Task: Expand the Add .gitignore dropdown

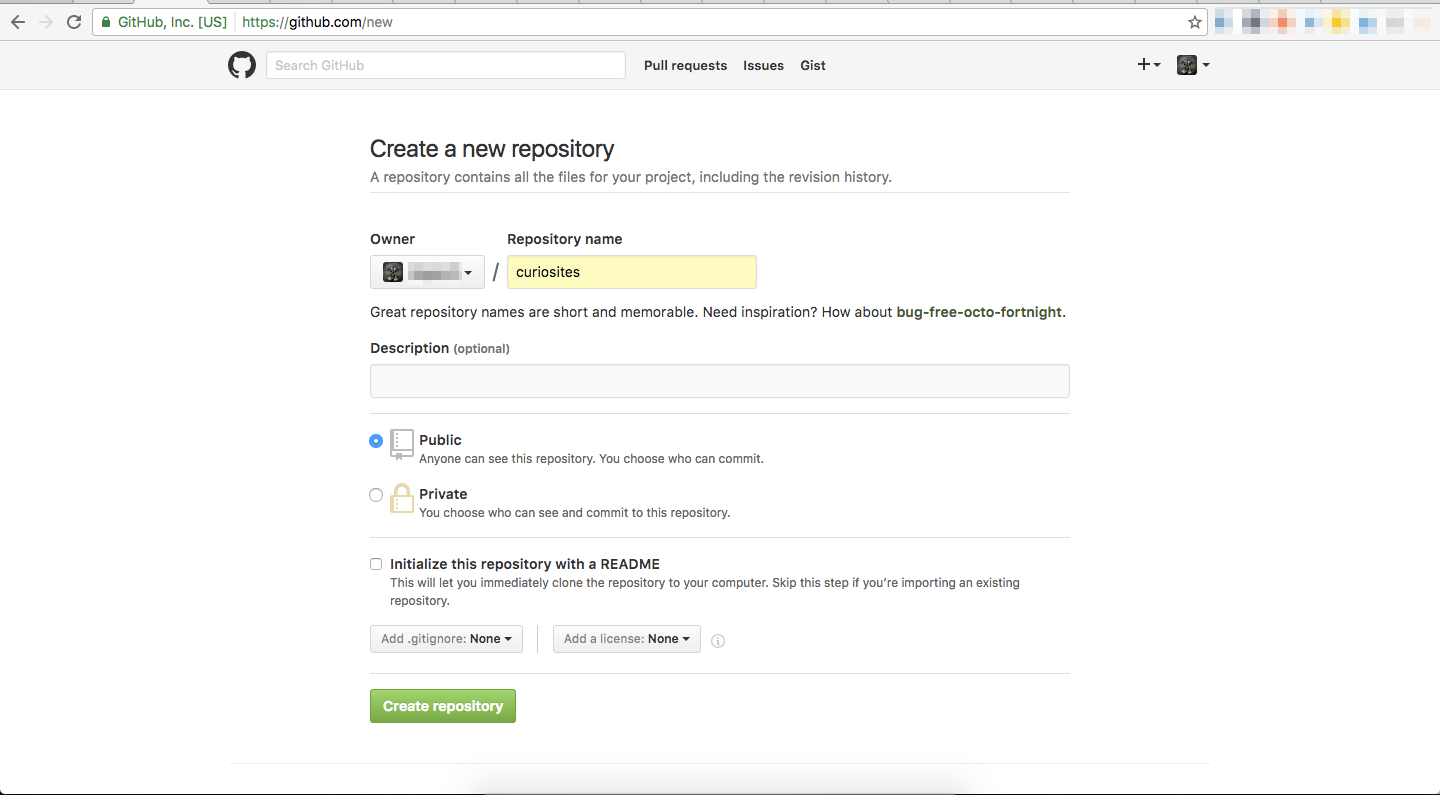Action: (x=446, y=639)
